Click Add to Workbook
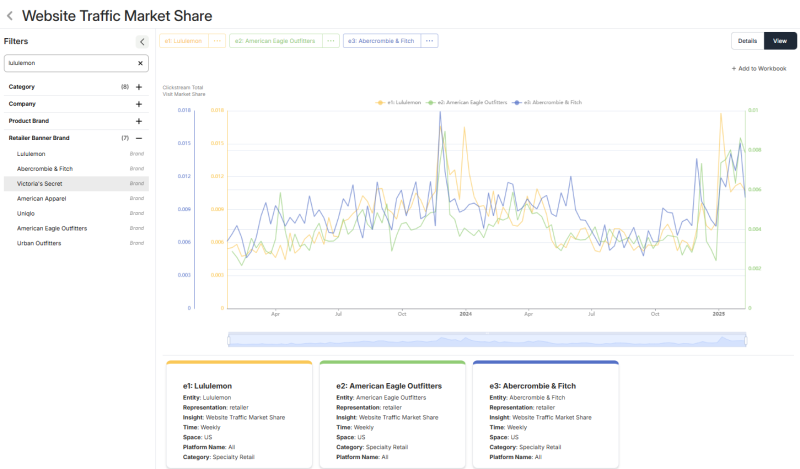The height and width of the screenshot is (469, 800). 759,68
